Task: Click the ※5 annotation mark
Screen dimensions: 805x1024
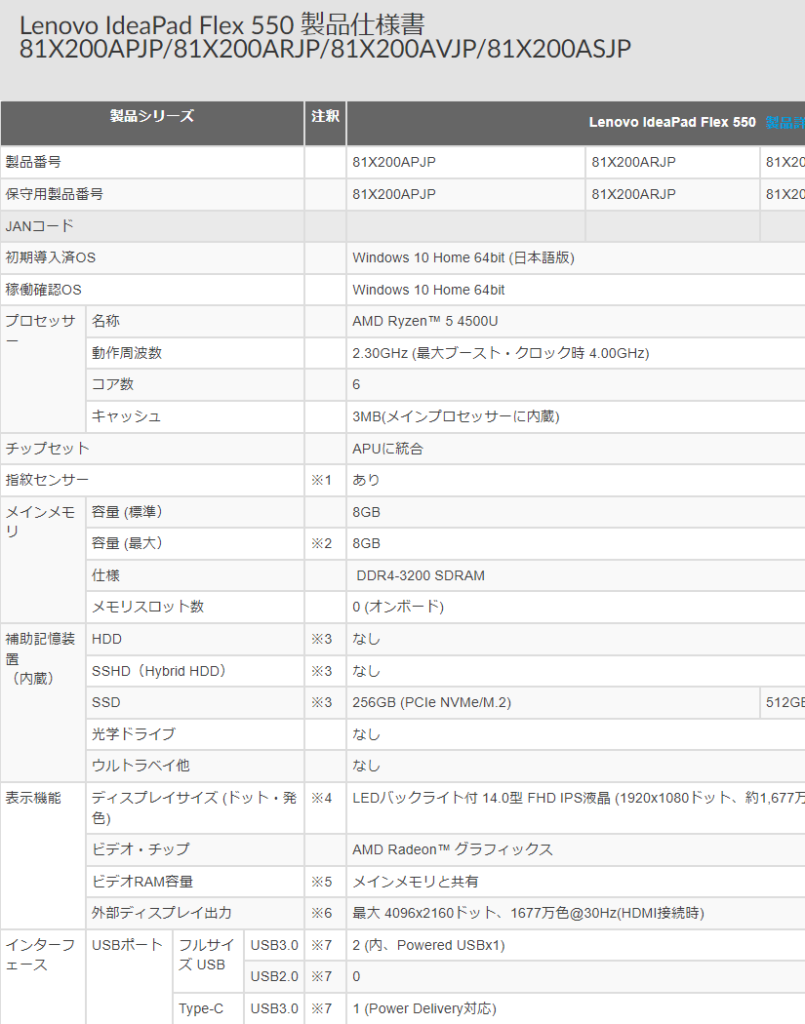Action: tap(321, 882)
